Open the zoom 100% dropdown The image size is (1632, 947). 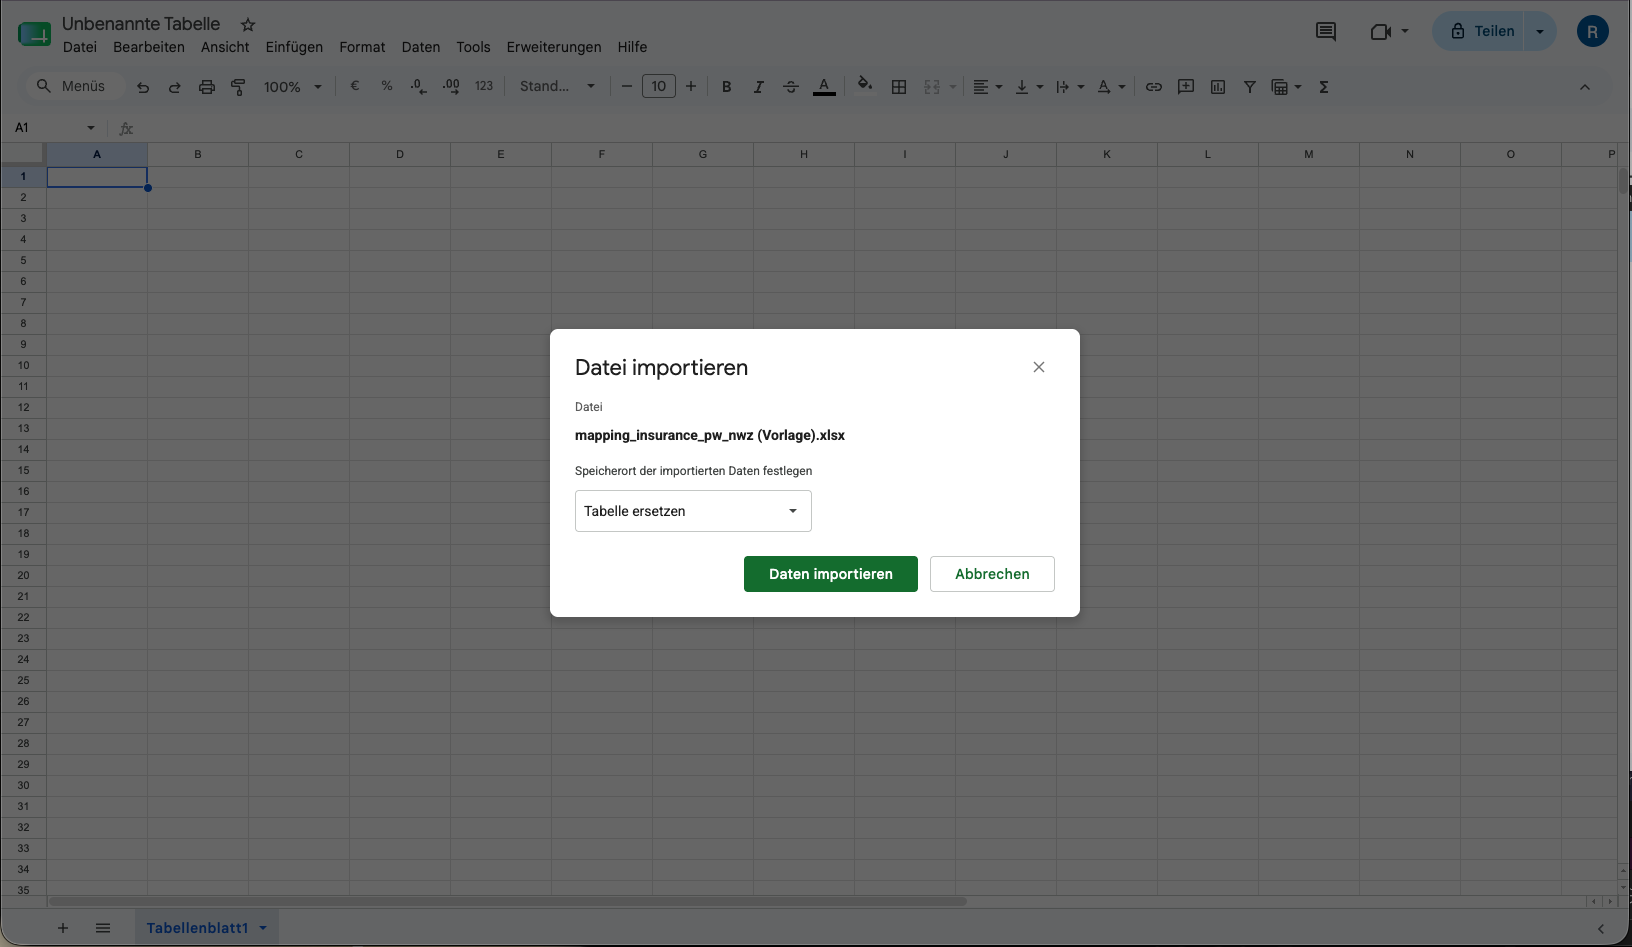pos(293,87)
